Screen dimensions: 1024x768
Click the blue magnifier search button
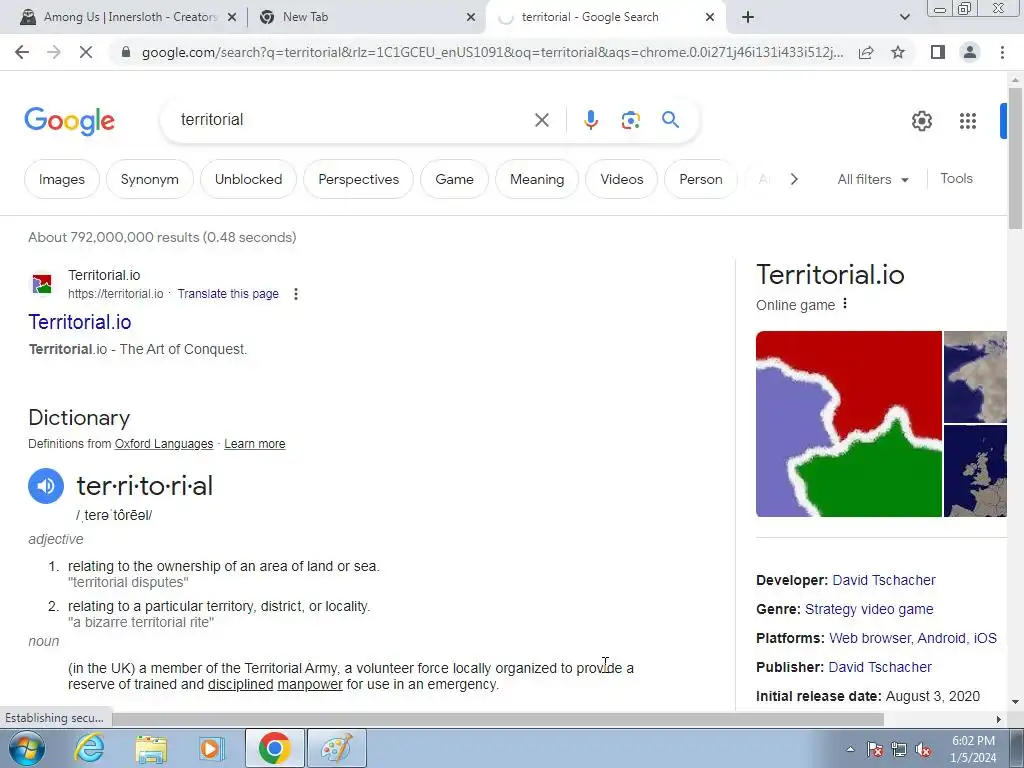tap(670, 120)
